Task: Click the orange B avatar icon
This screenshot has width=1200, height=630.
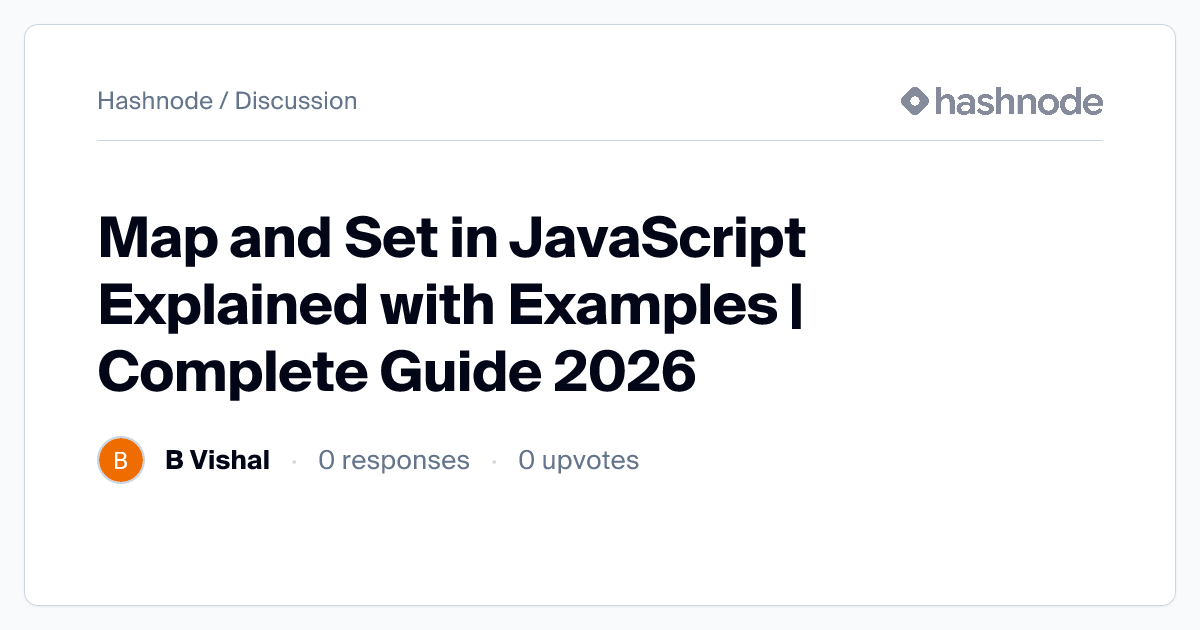Action: tap(121, 460)
